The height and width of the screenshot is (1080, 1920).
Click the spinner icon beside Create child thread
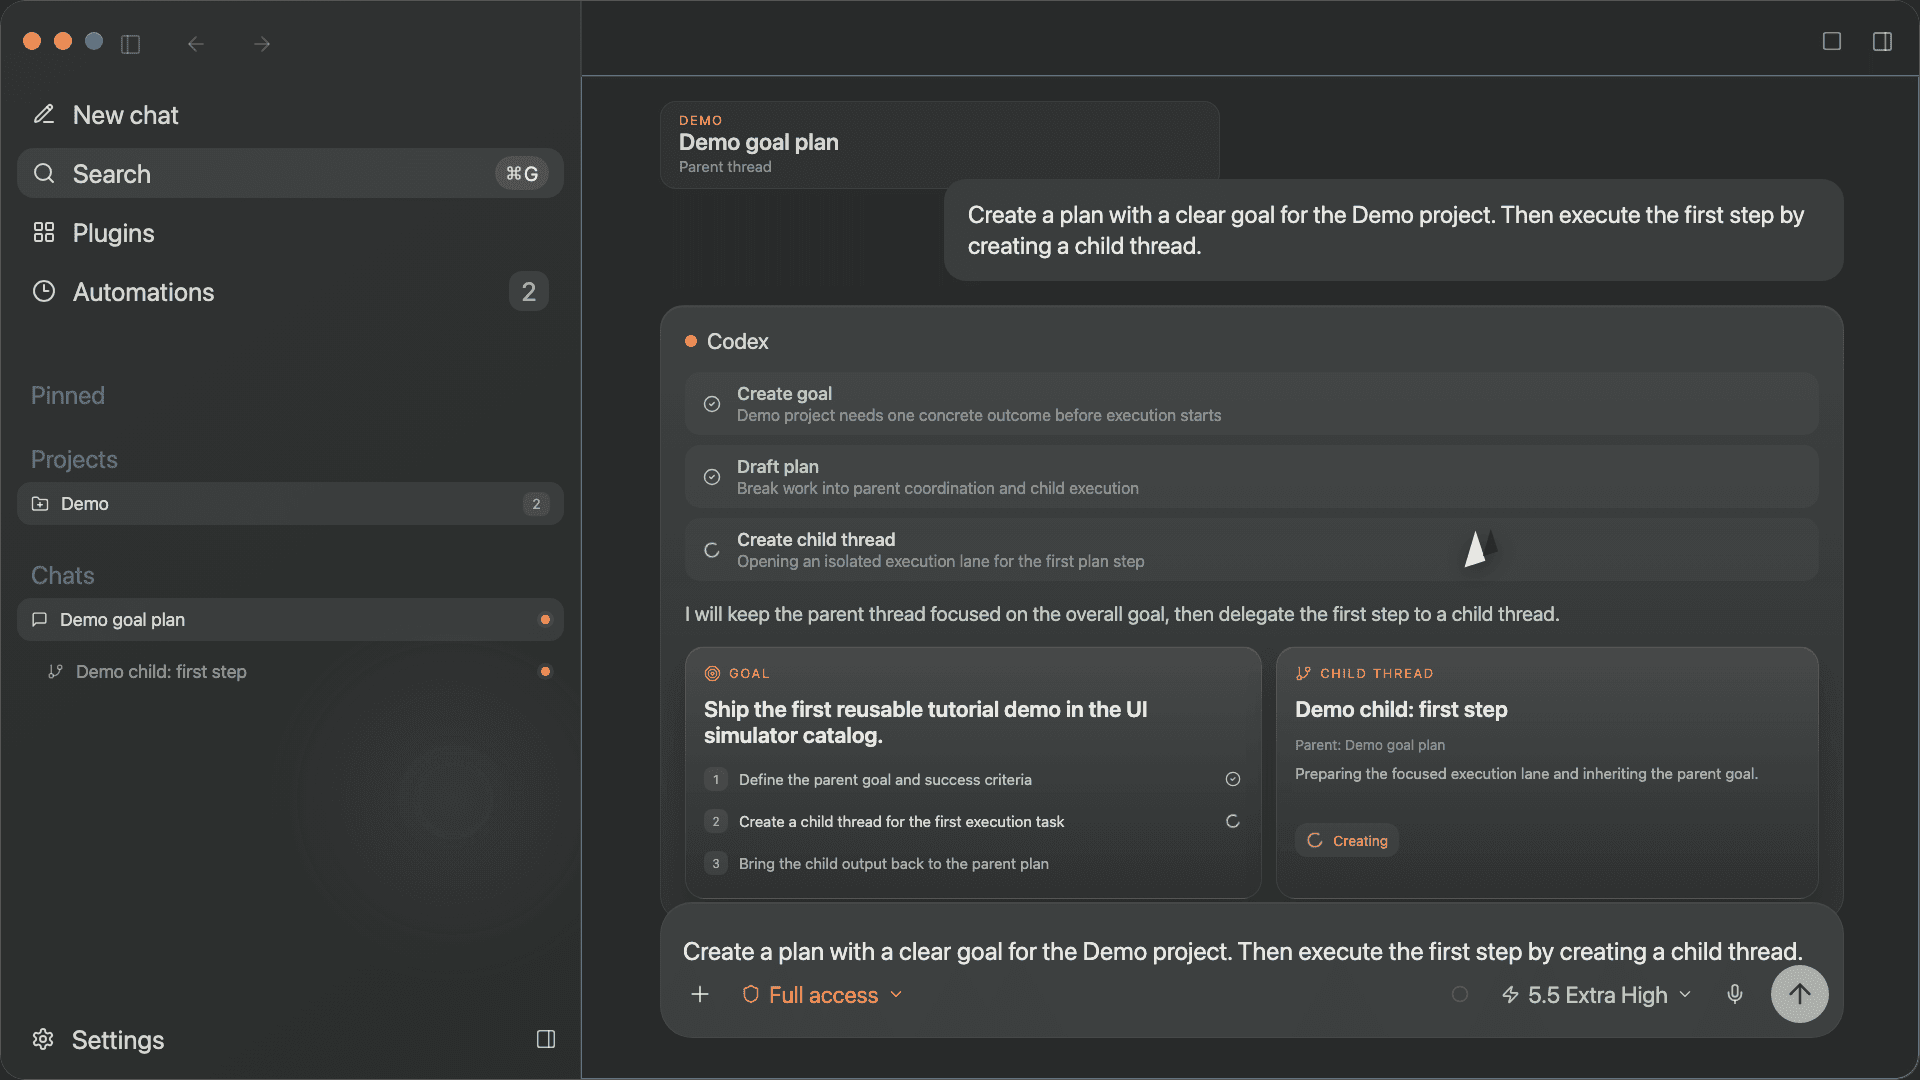pyautogui.click(x=712, y=550)
